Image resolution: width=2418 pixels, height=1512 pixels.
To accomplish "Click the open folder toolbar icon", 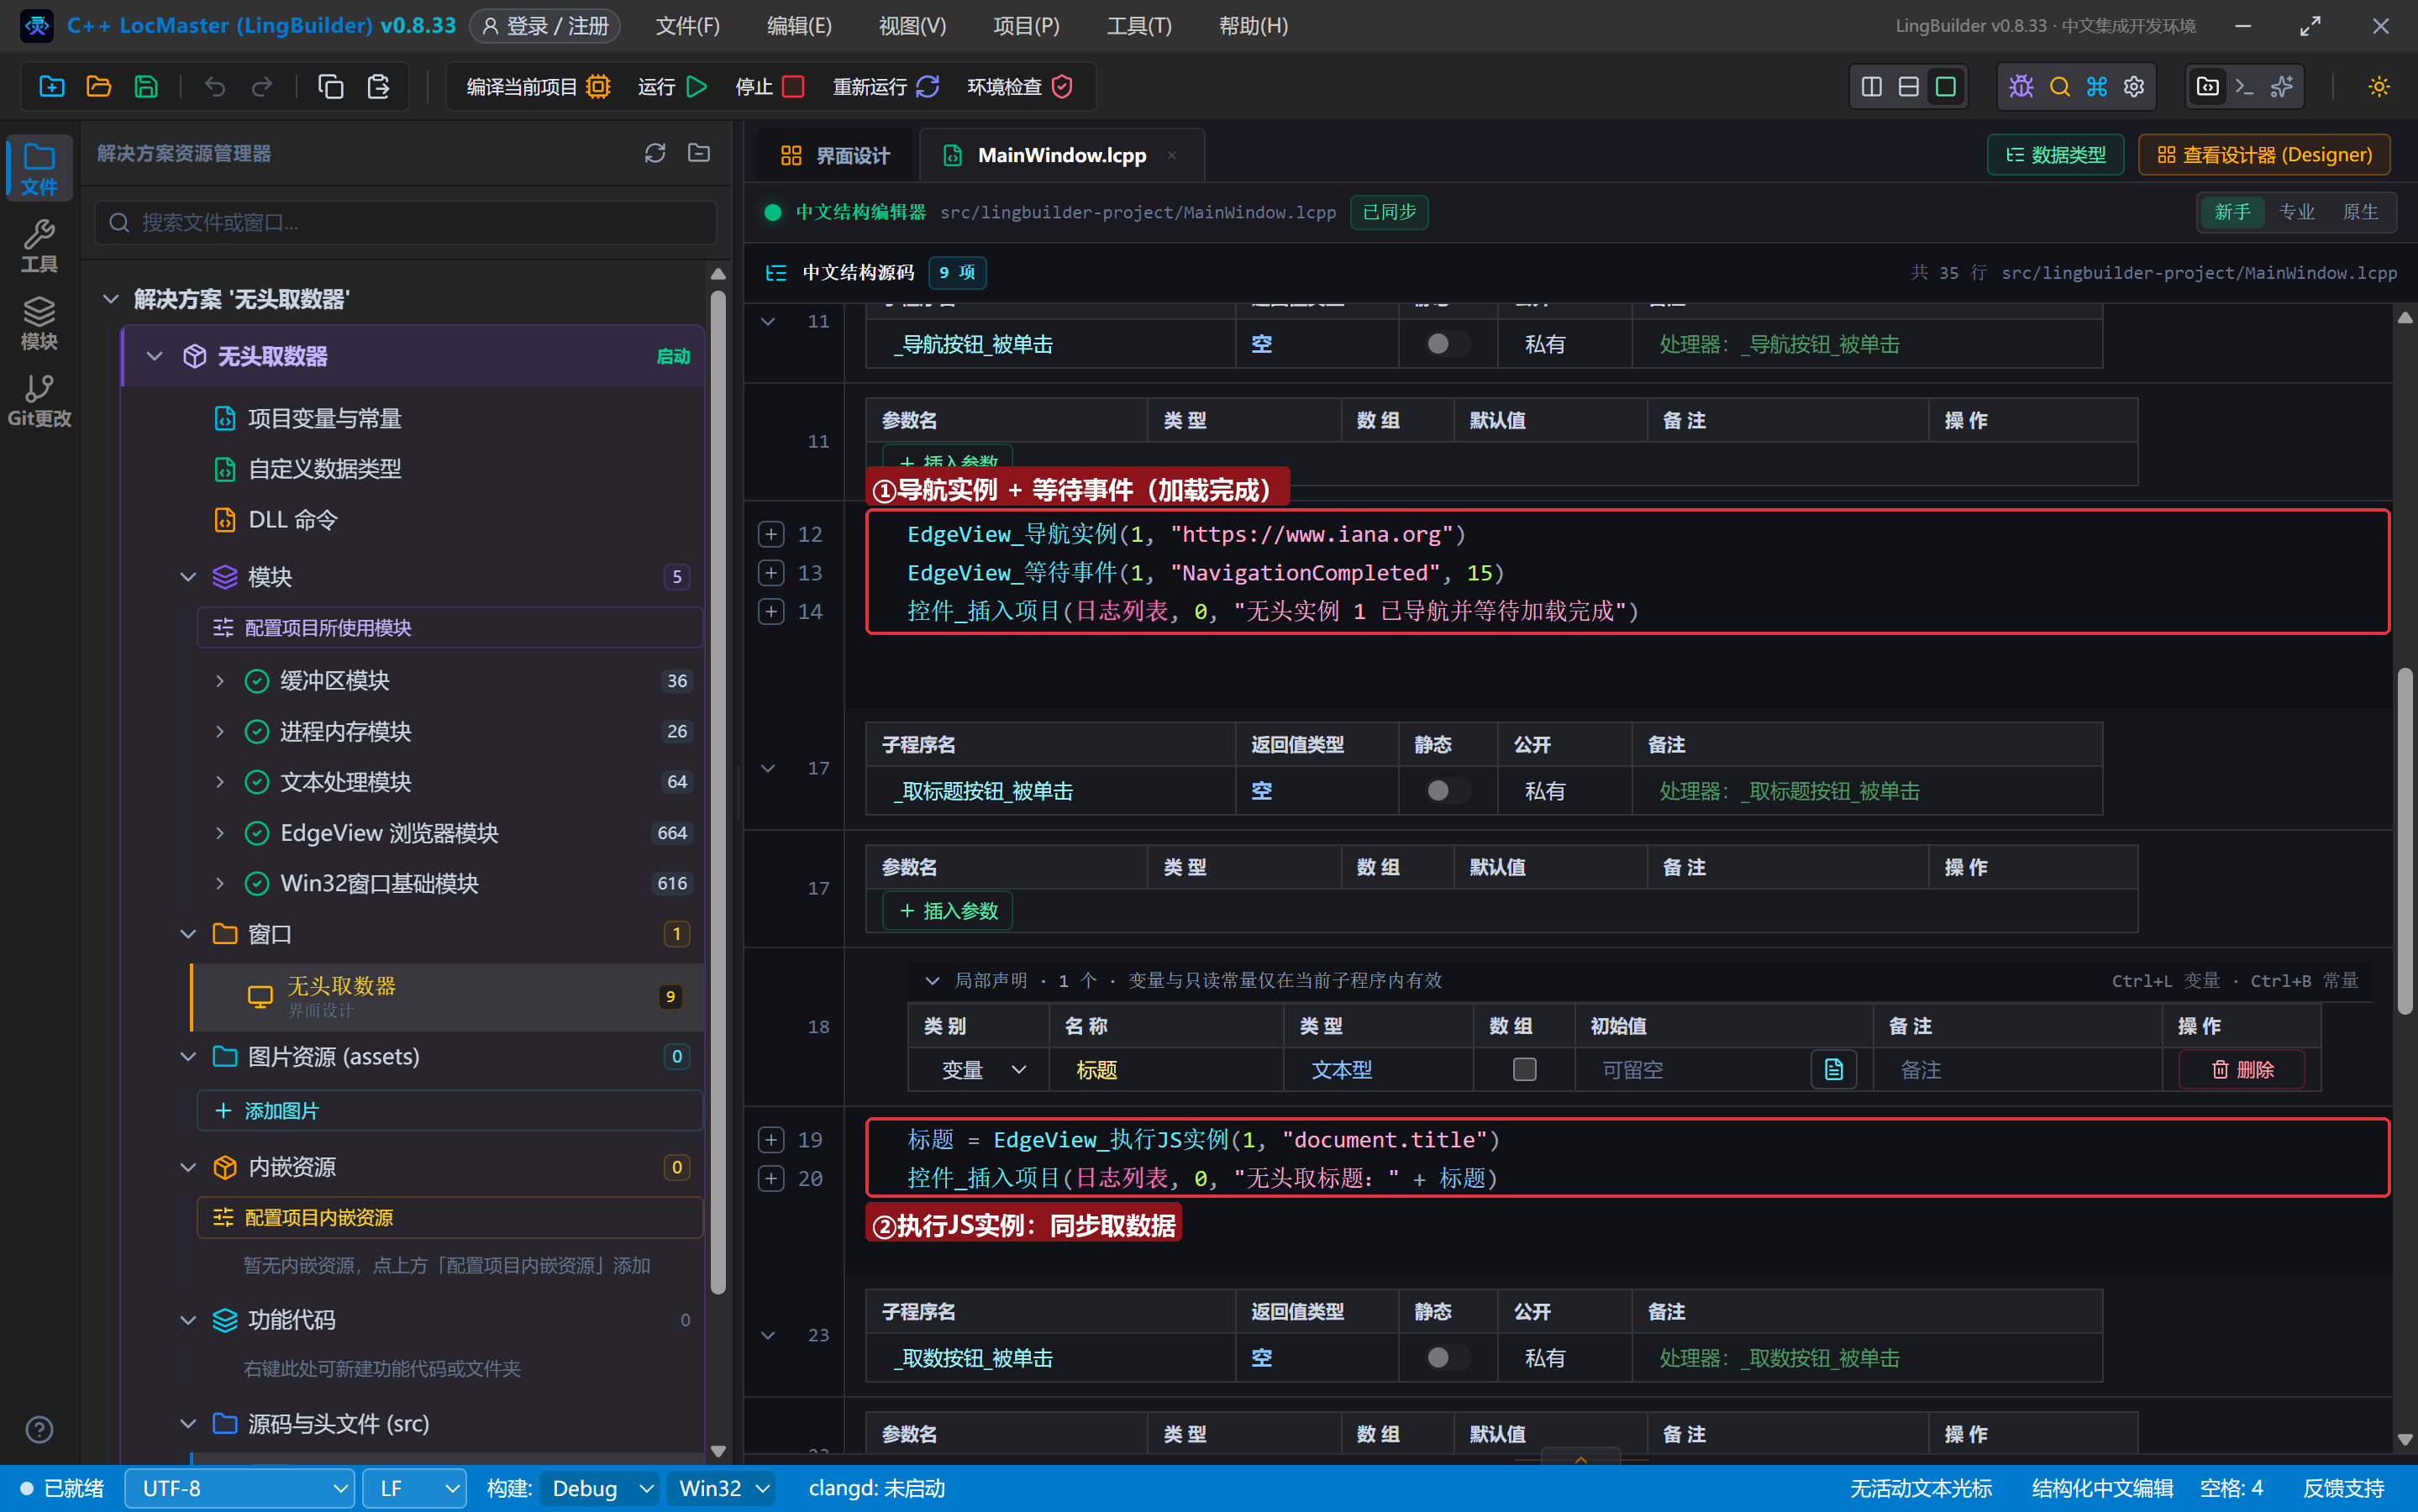I will point(98,87).
